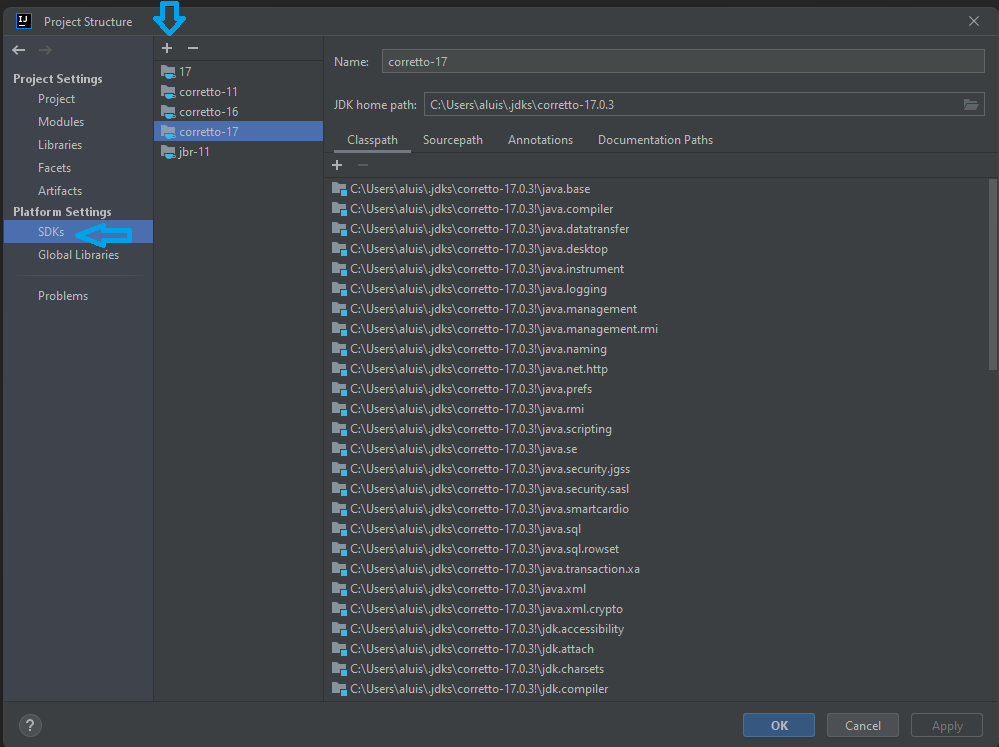Close the Project Structure dialog
The width and height of the screenshot is (999, 747).
pos(974,21)
